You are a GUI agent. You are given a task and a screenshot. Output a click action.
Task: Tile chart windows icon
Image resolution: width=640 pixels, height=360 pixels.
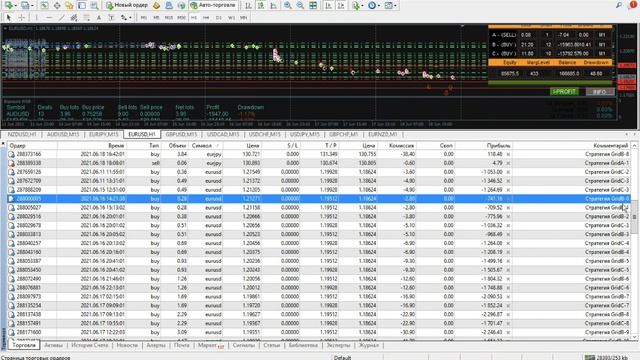click(x=313, y=5)
